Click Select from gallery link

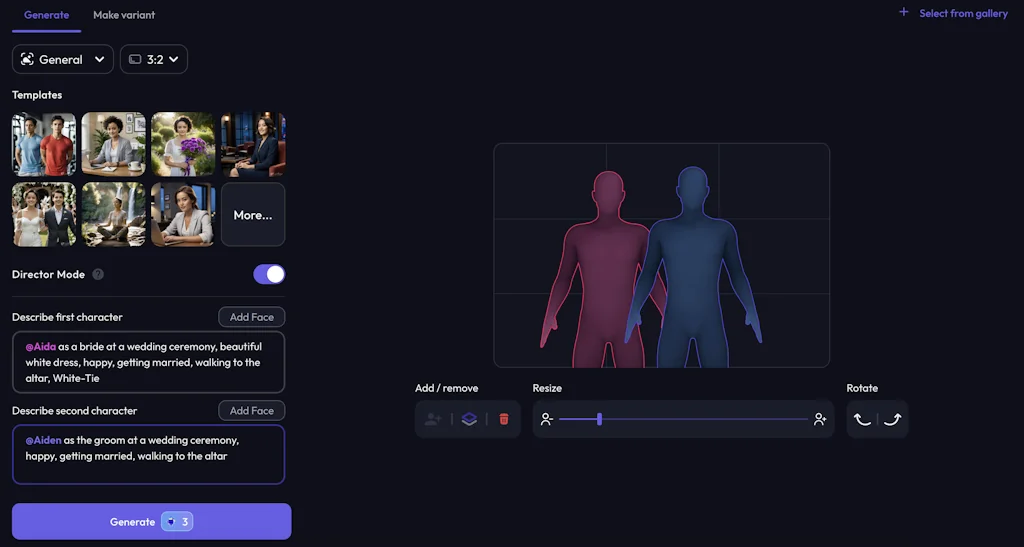pyautogui.click(x=963, y=13)
